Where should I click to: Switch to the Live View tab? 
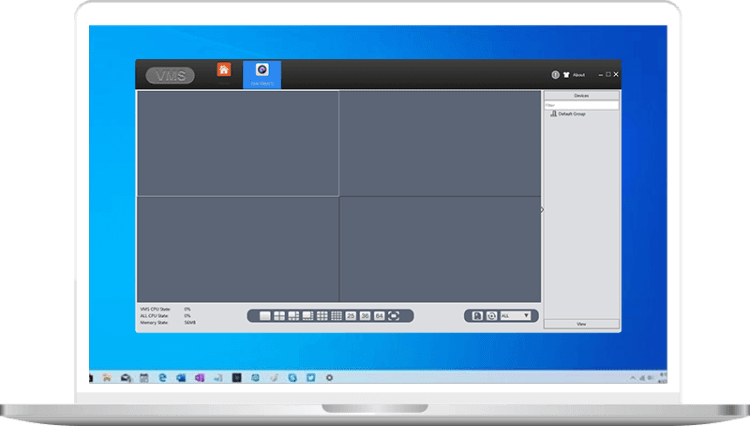pyautogui.click(x=262, y=74)
